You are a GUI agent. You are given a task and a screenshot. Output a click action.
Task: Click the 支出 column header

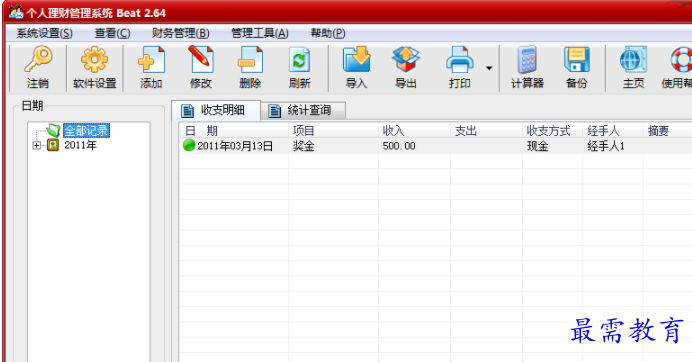[486, 131]
